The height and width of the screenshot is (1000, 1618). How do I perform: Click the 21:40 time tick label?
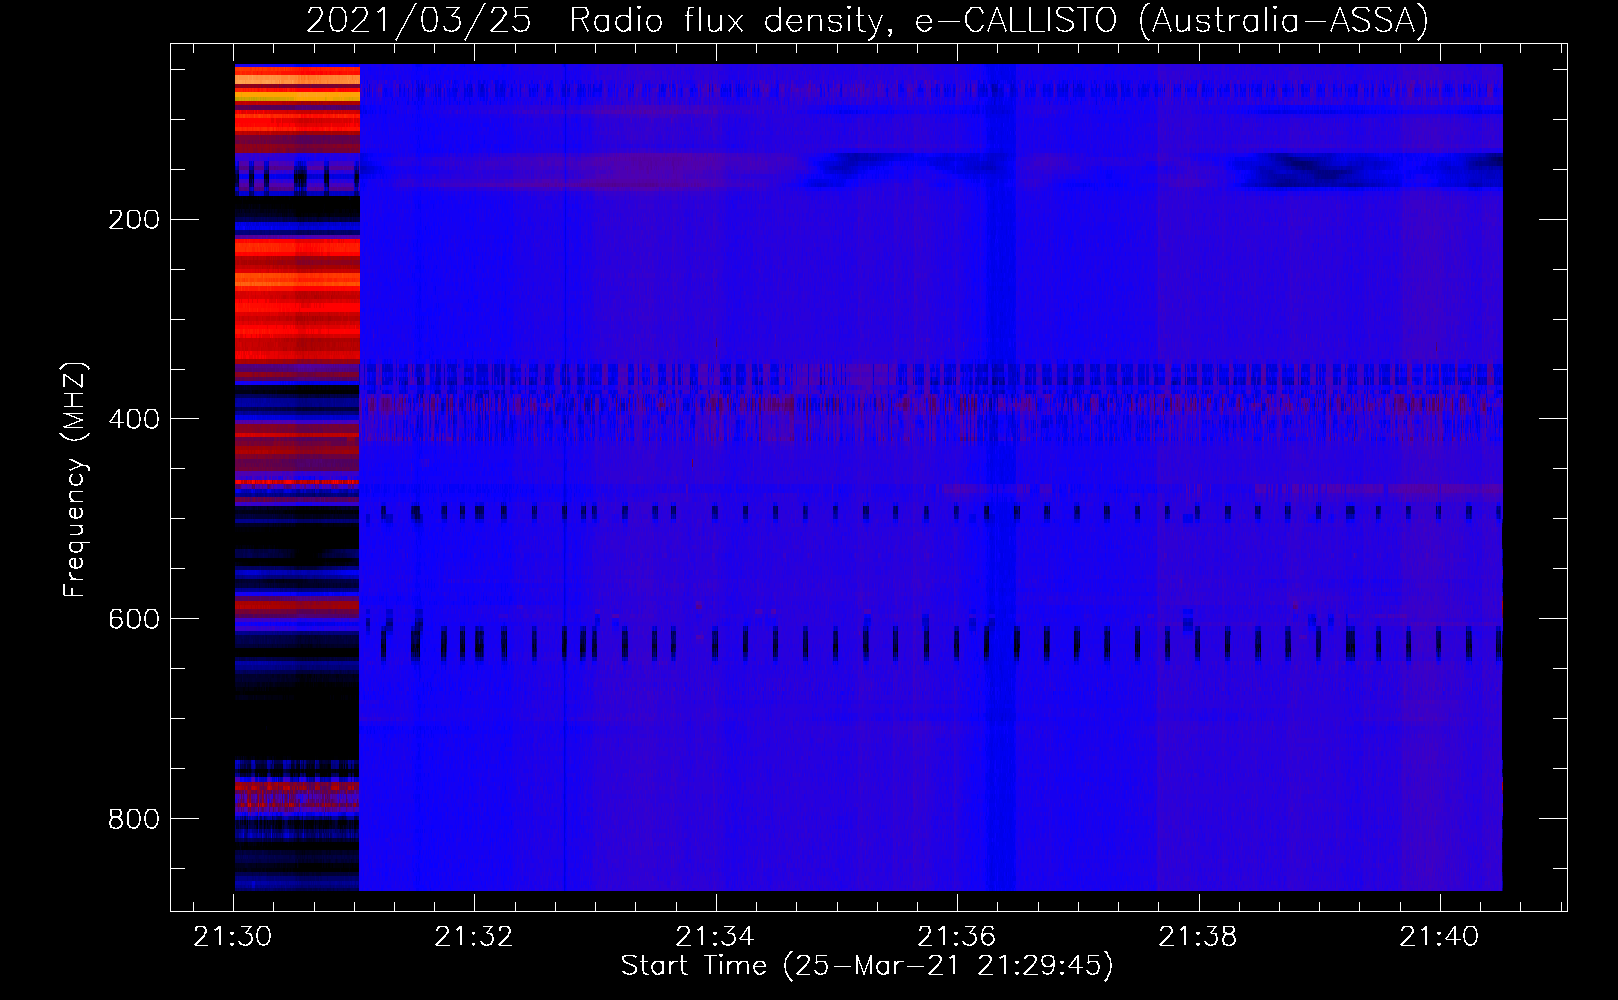(1439, 937)
